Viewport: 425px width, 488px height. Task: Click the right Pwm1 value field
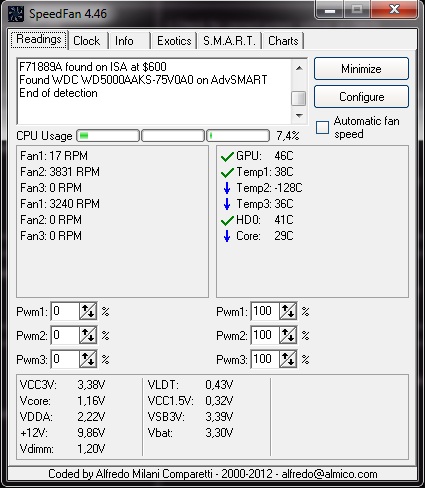pyautogui.click(x=265, y=311)
